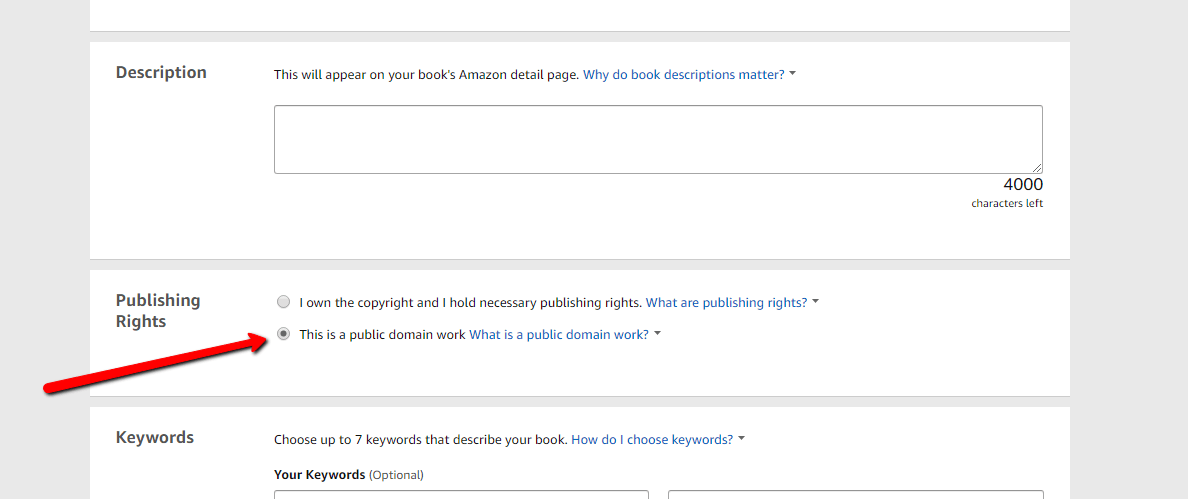Open the 'How do I choose keywords?' link
The image size is (1188, 499).
click(x=652, y=439)
